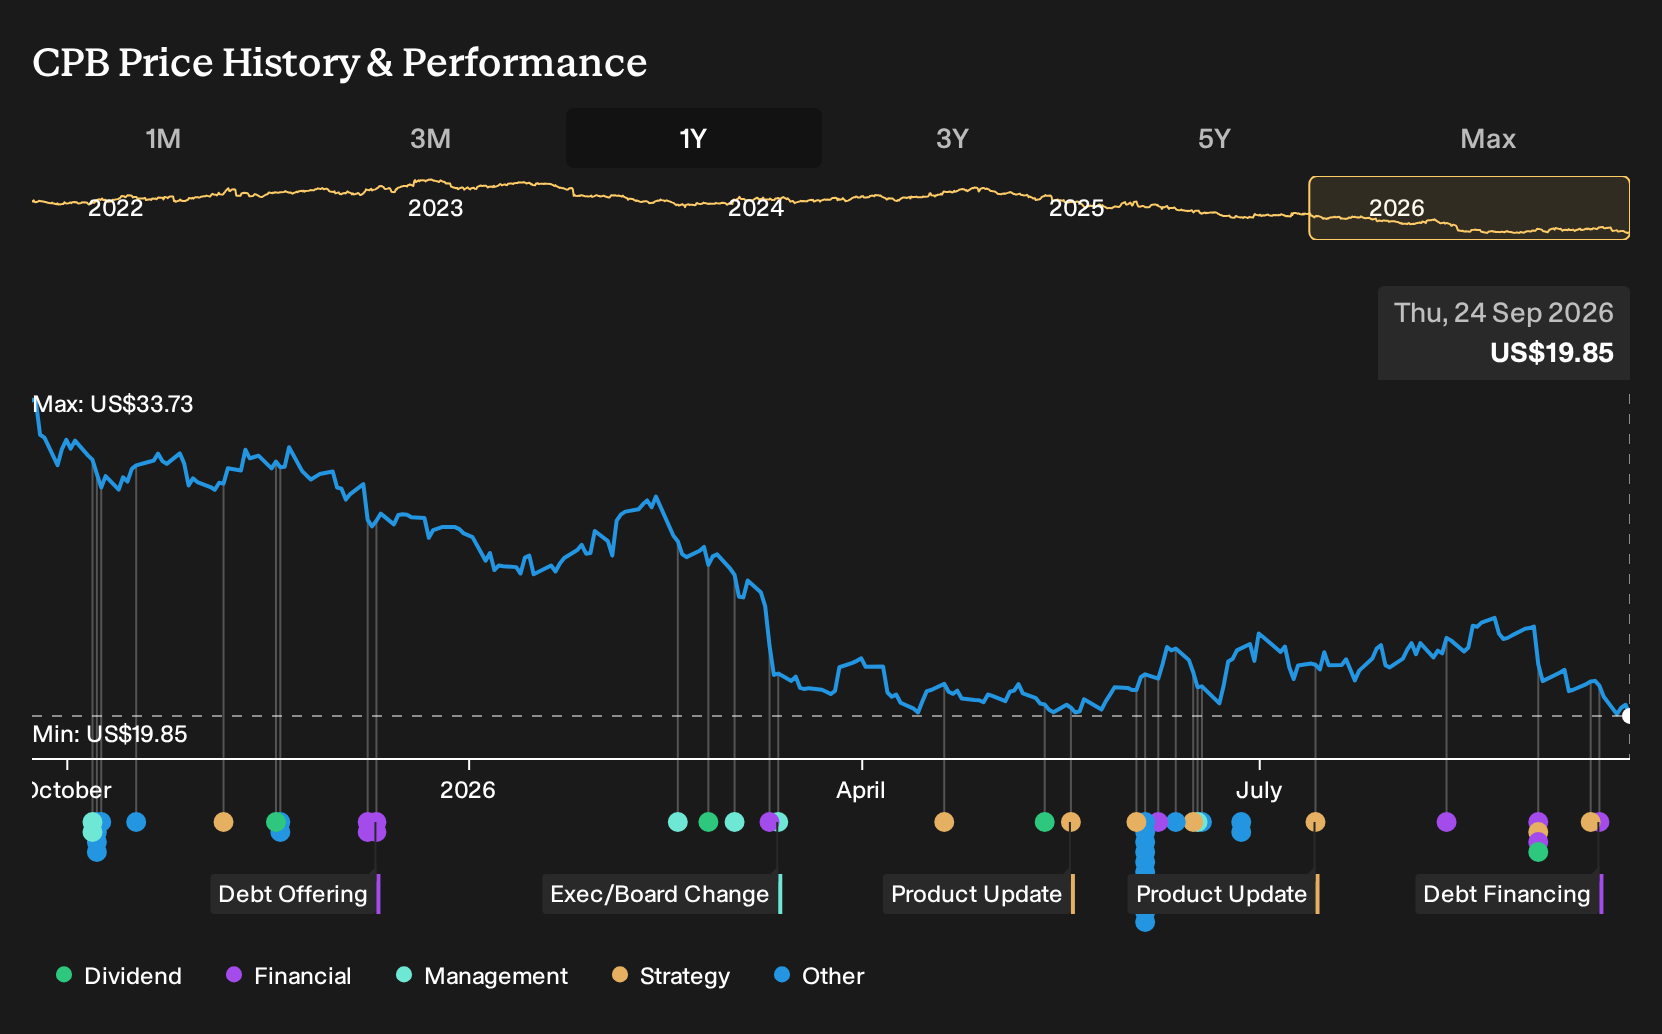Select the 3M time range tab
Viewport: 1662px width, 1034px height.
[x=430, y=139]
